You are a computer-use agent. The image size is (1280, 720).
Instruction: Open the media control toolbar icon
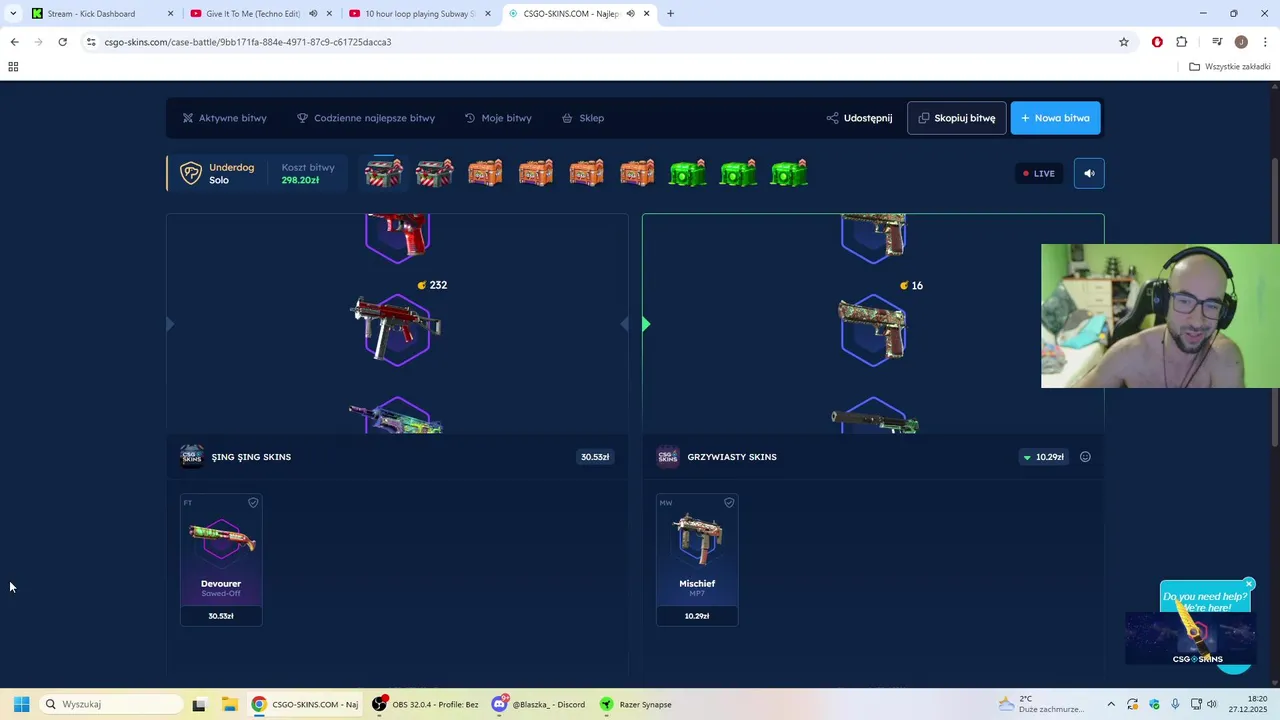1217,42
